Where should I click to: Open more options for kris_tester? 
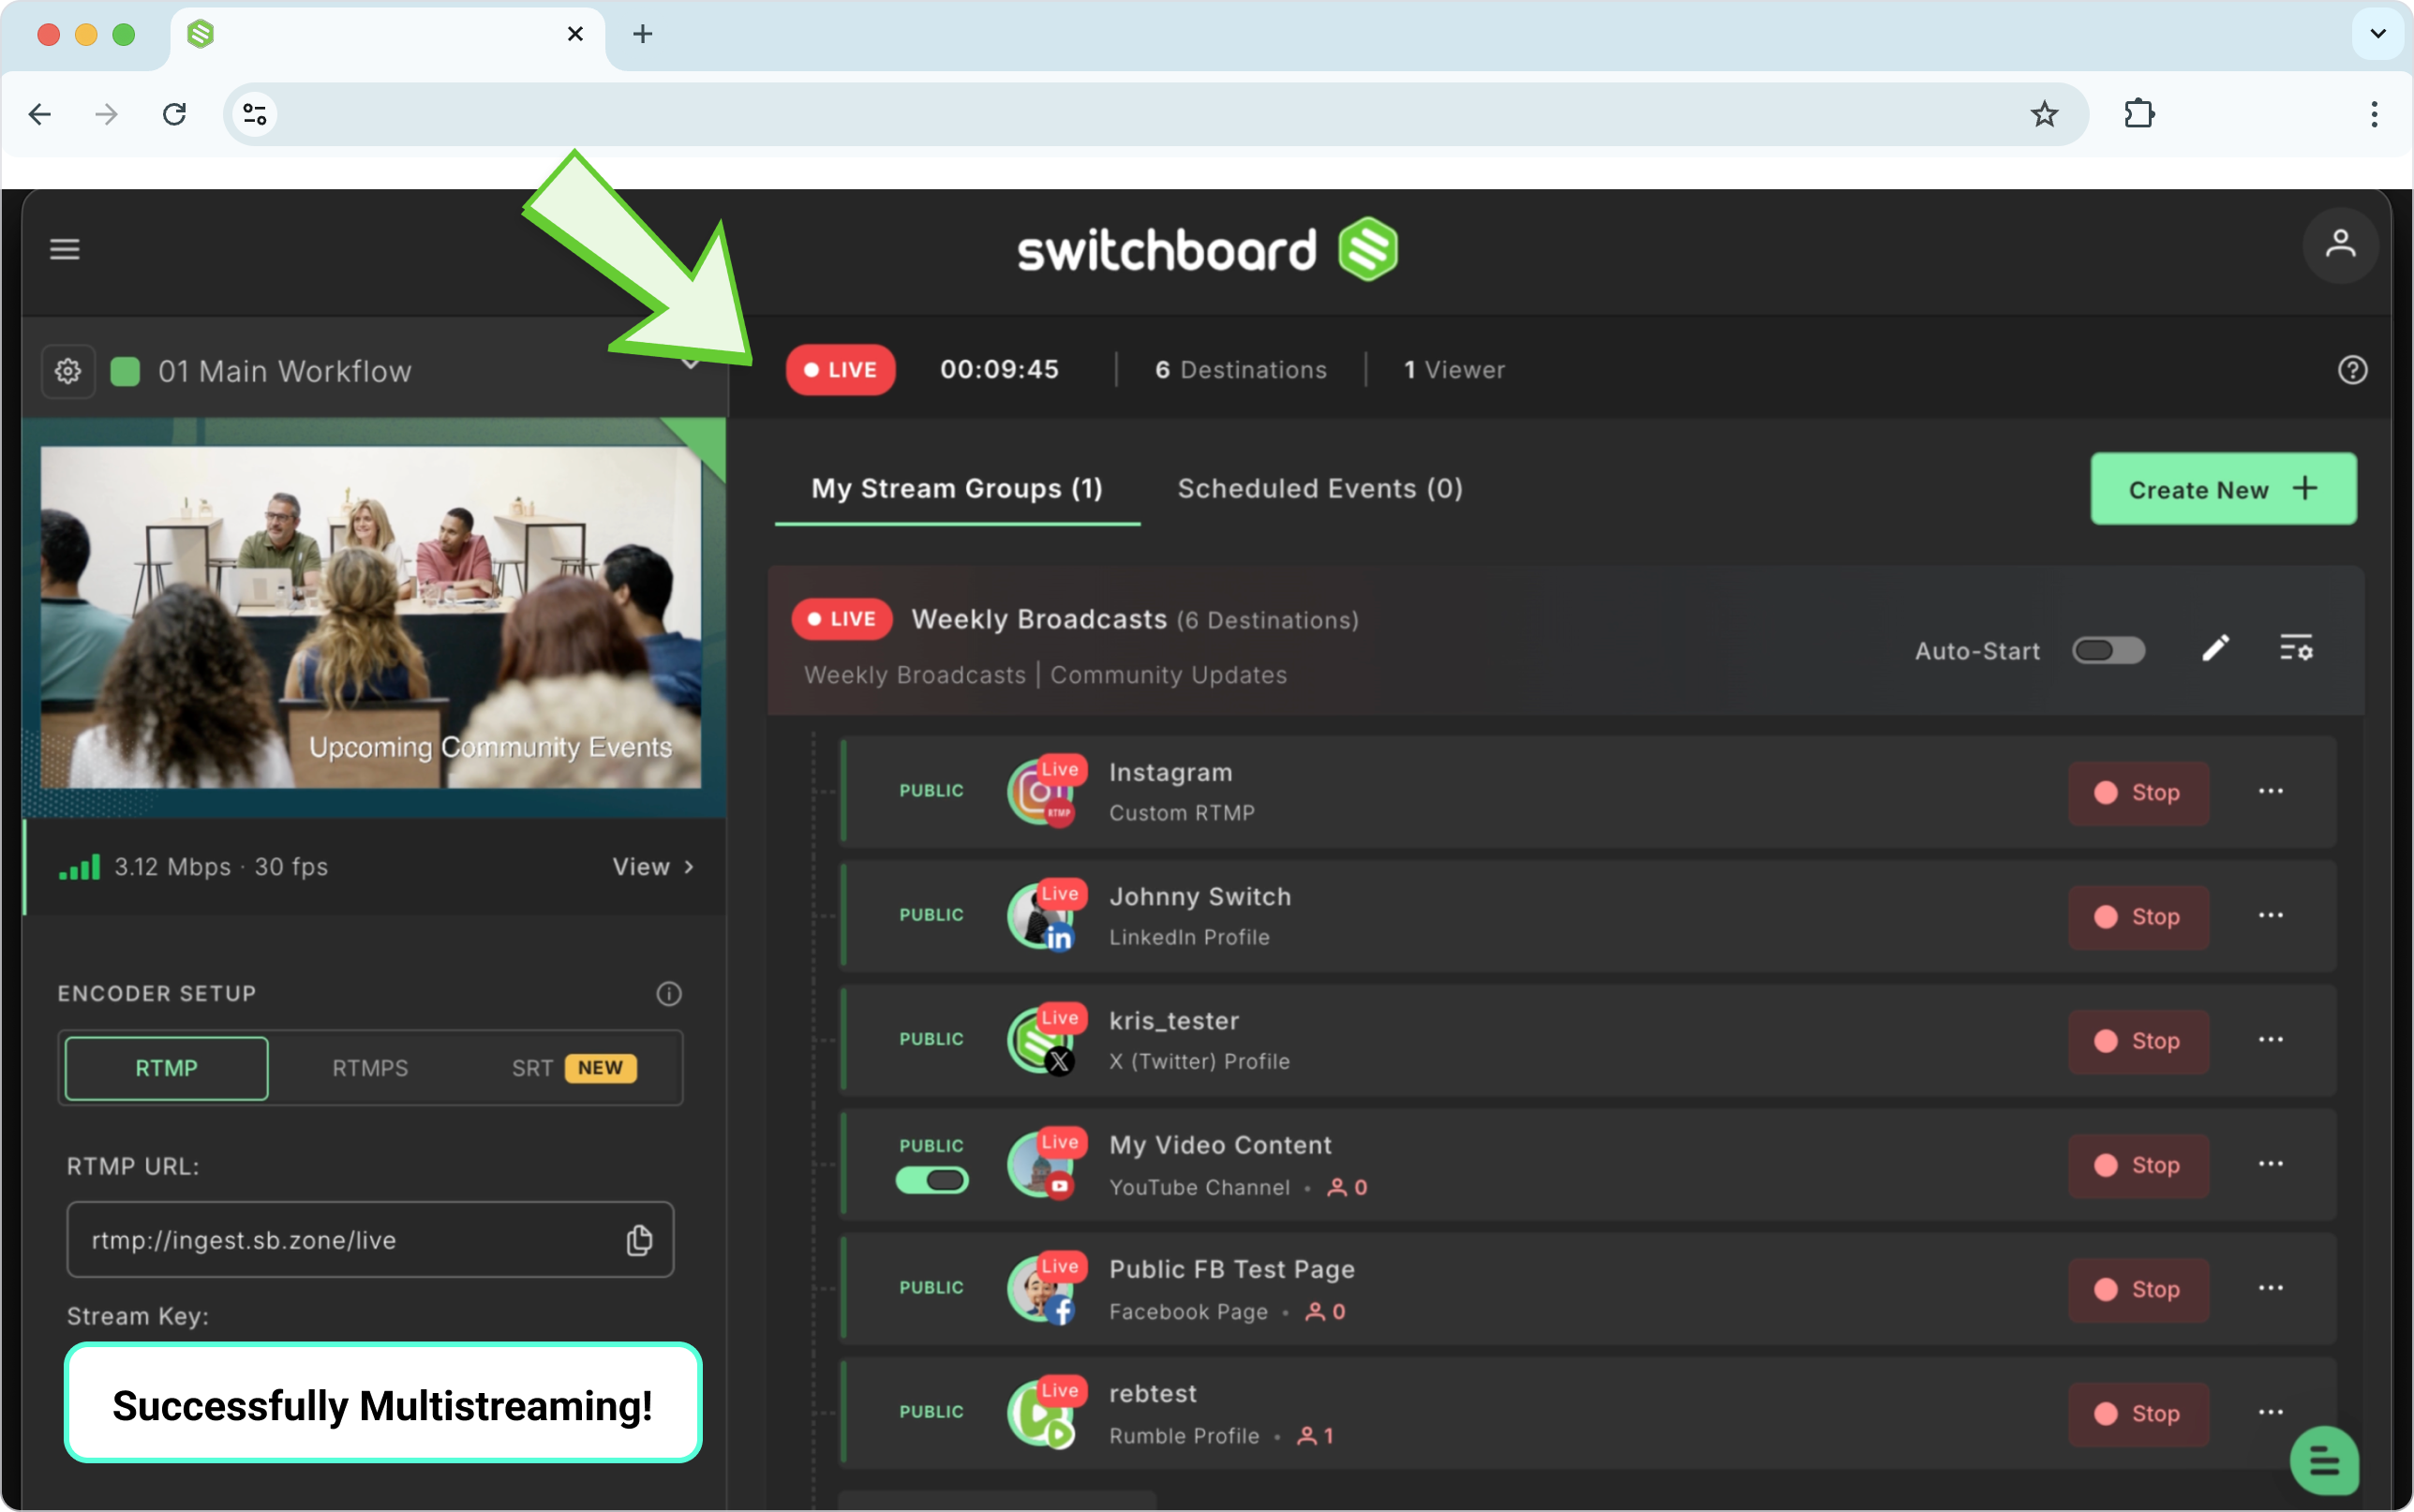pyautogui.click(x=2270, y=1039)
